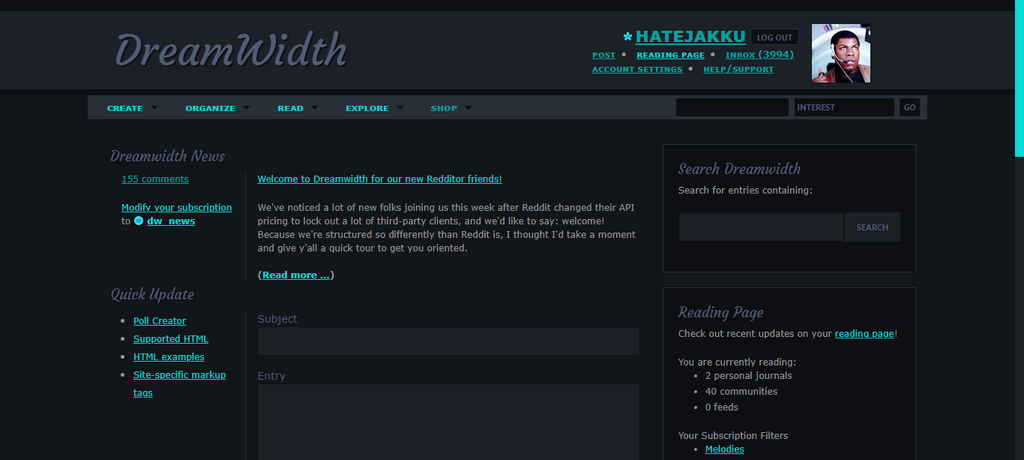Expand the arrow next to SHOP
This screenshot has width=1024, height=460.
[x=468, y=108]
